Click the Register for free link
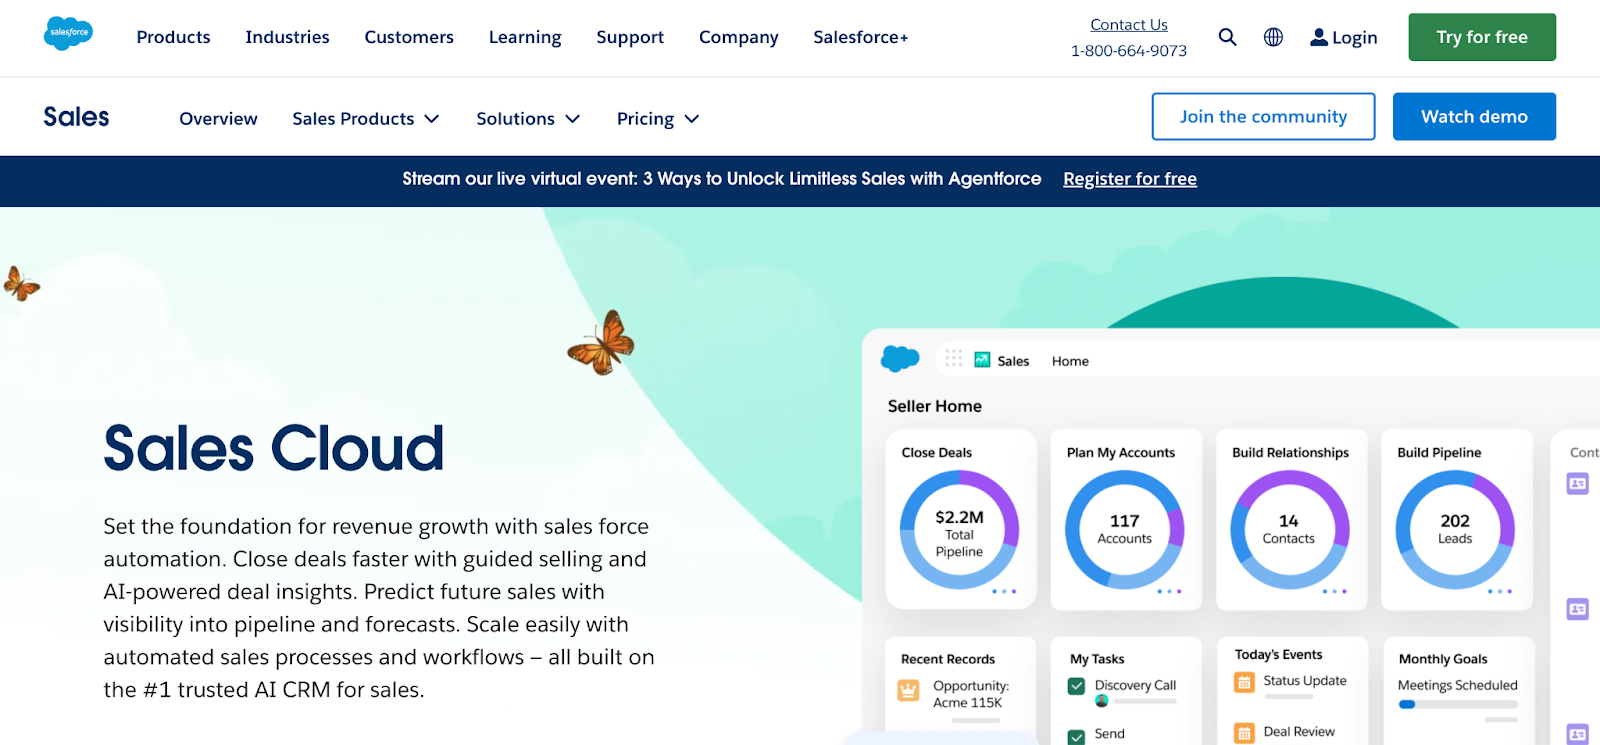Viewport: 1600px width, 745px height. click(1129, 179)
